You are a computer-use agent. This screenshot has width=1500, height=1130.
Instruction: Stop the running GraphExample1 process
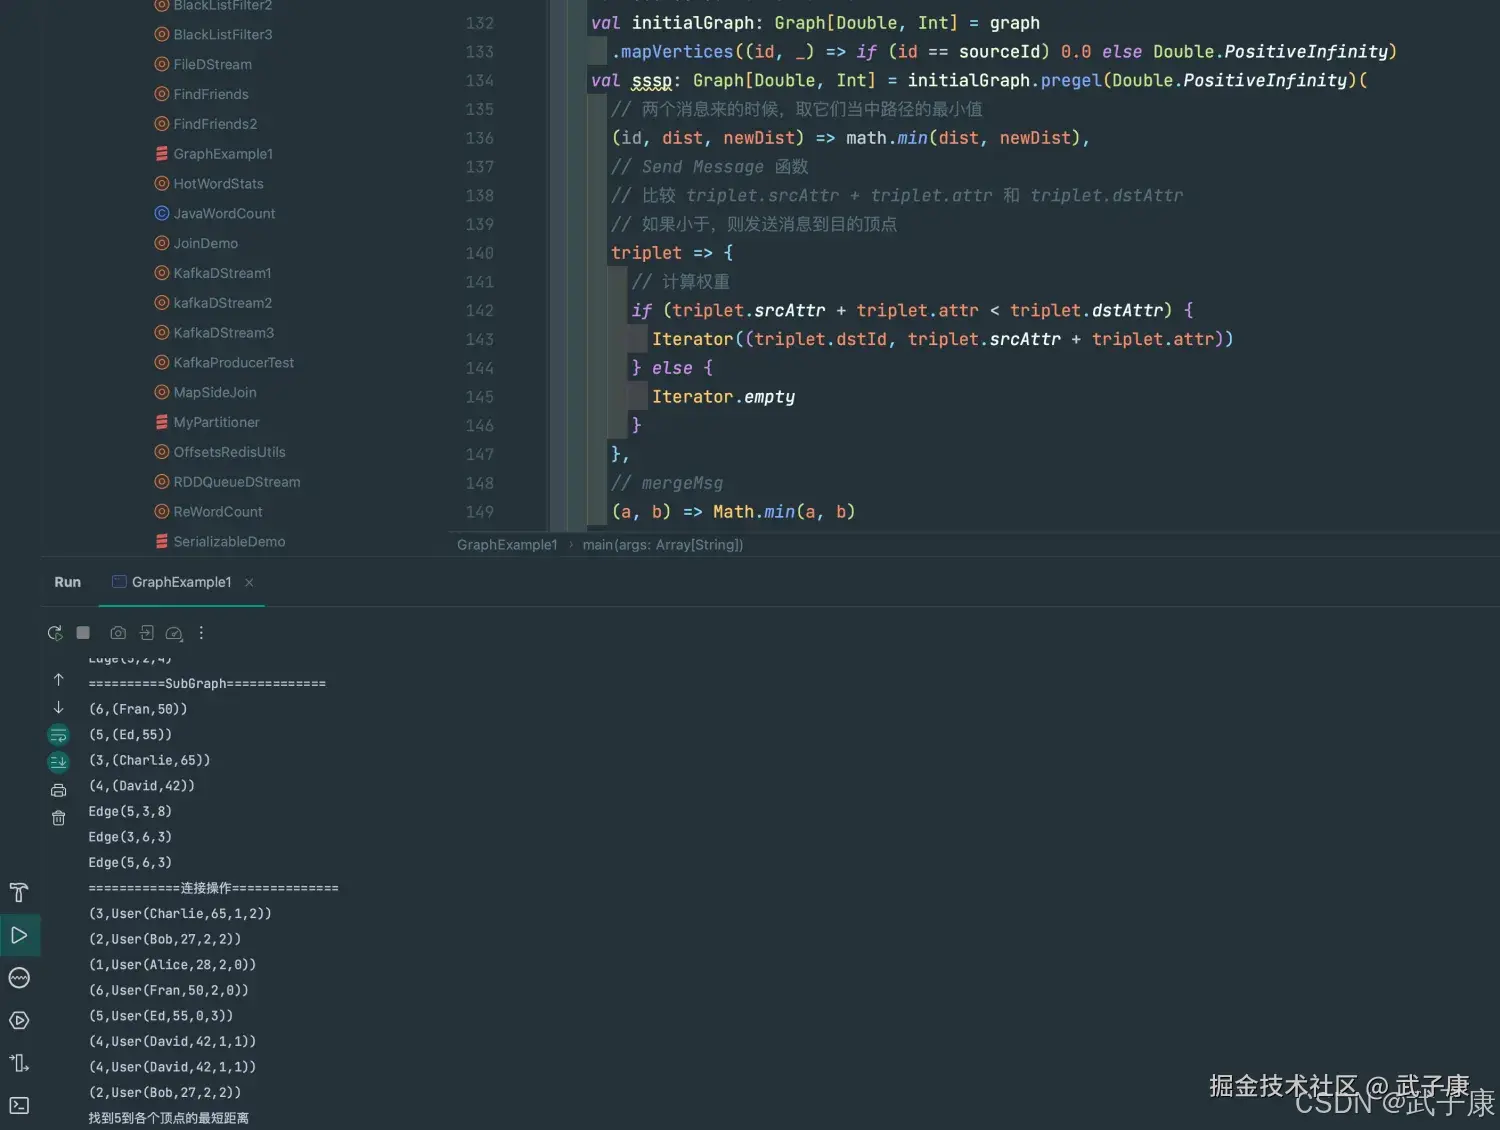coord(84,633)
